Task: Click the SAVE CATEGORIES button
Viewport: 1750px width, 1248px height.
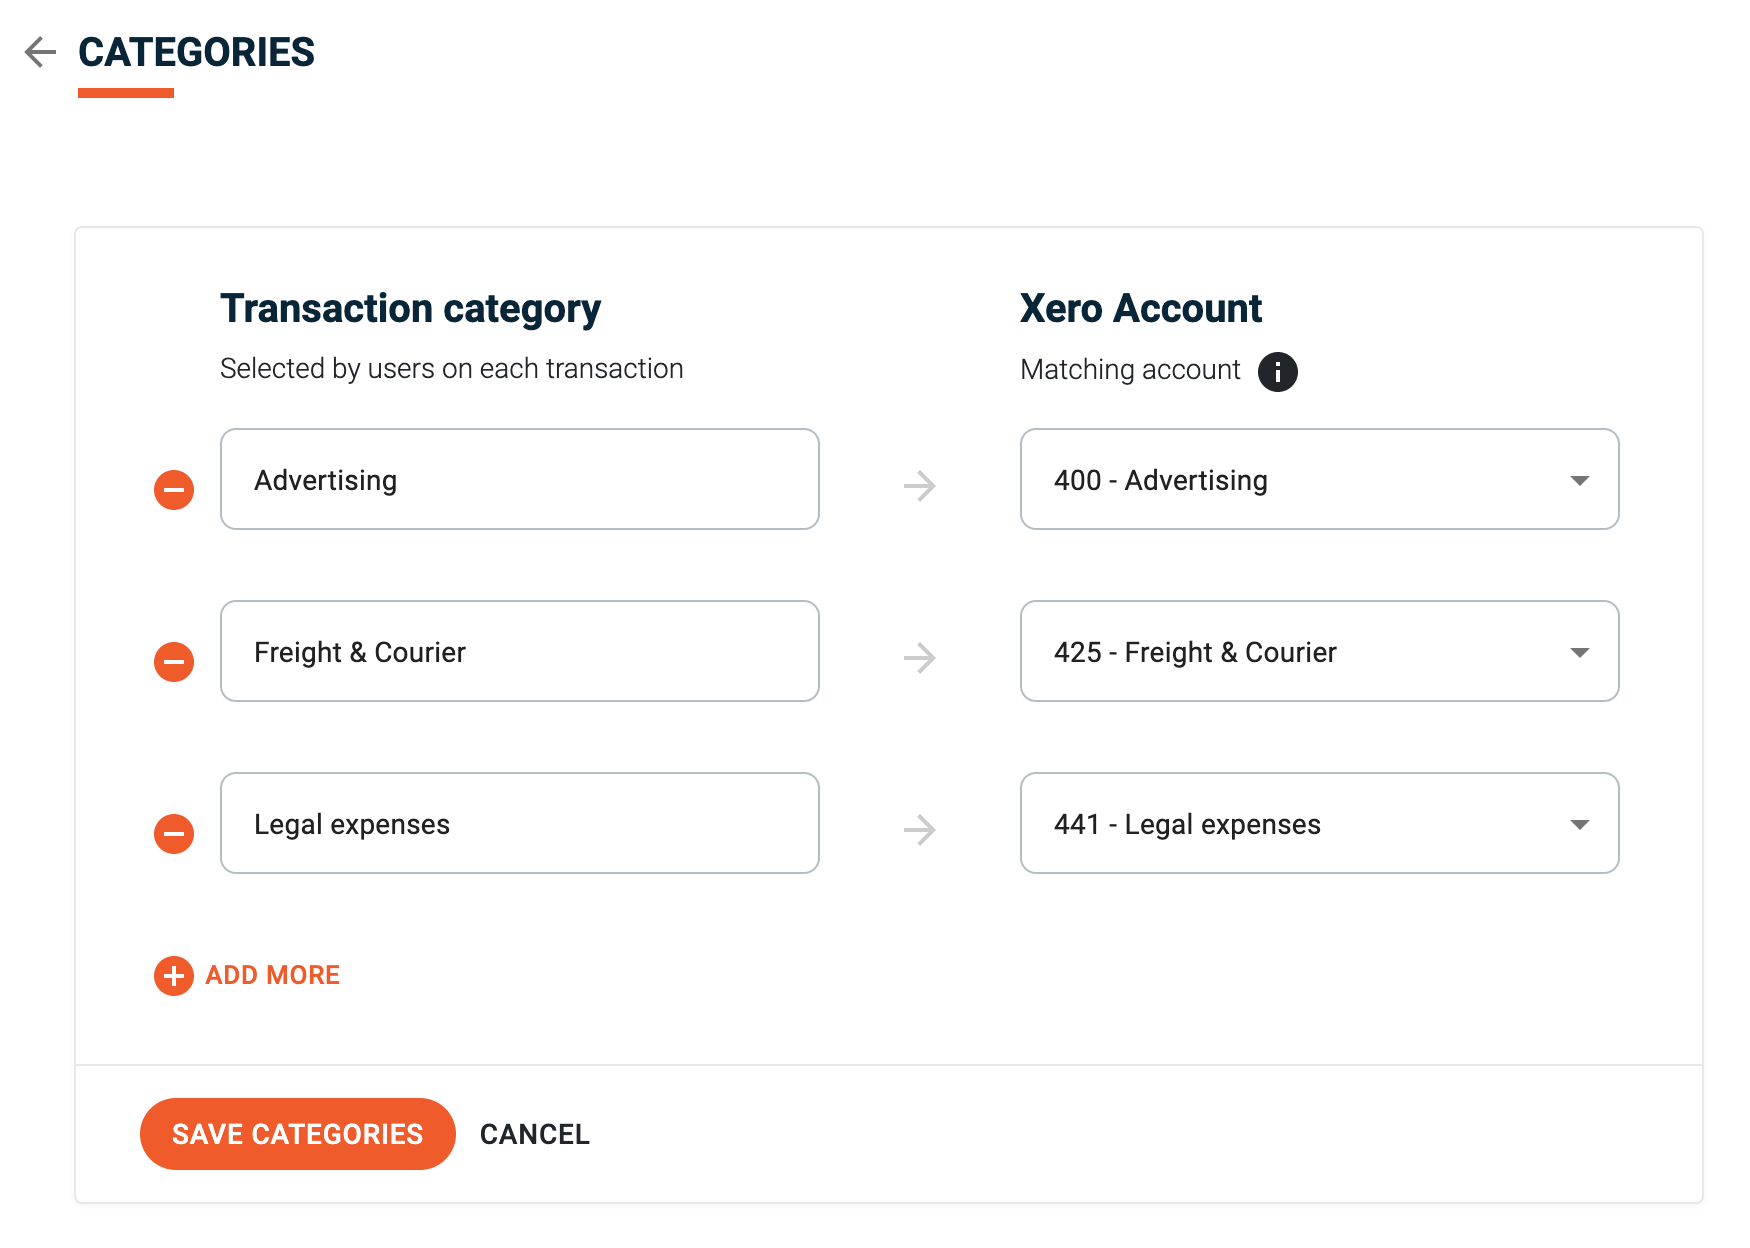Action: pos(297,1133)
